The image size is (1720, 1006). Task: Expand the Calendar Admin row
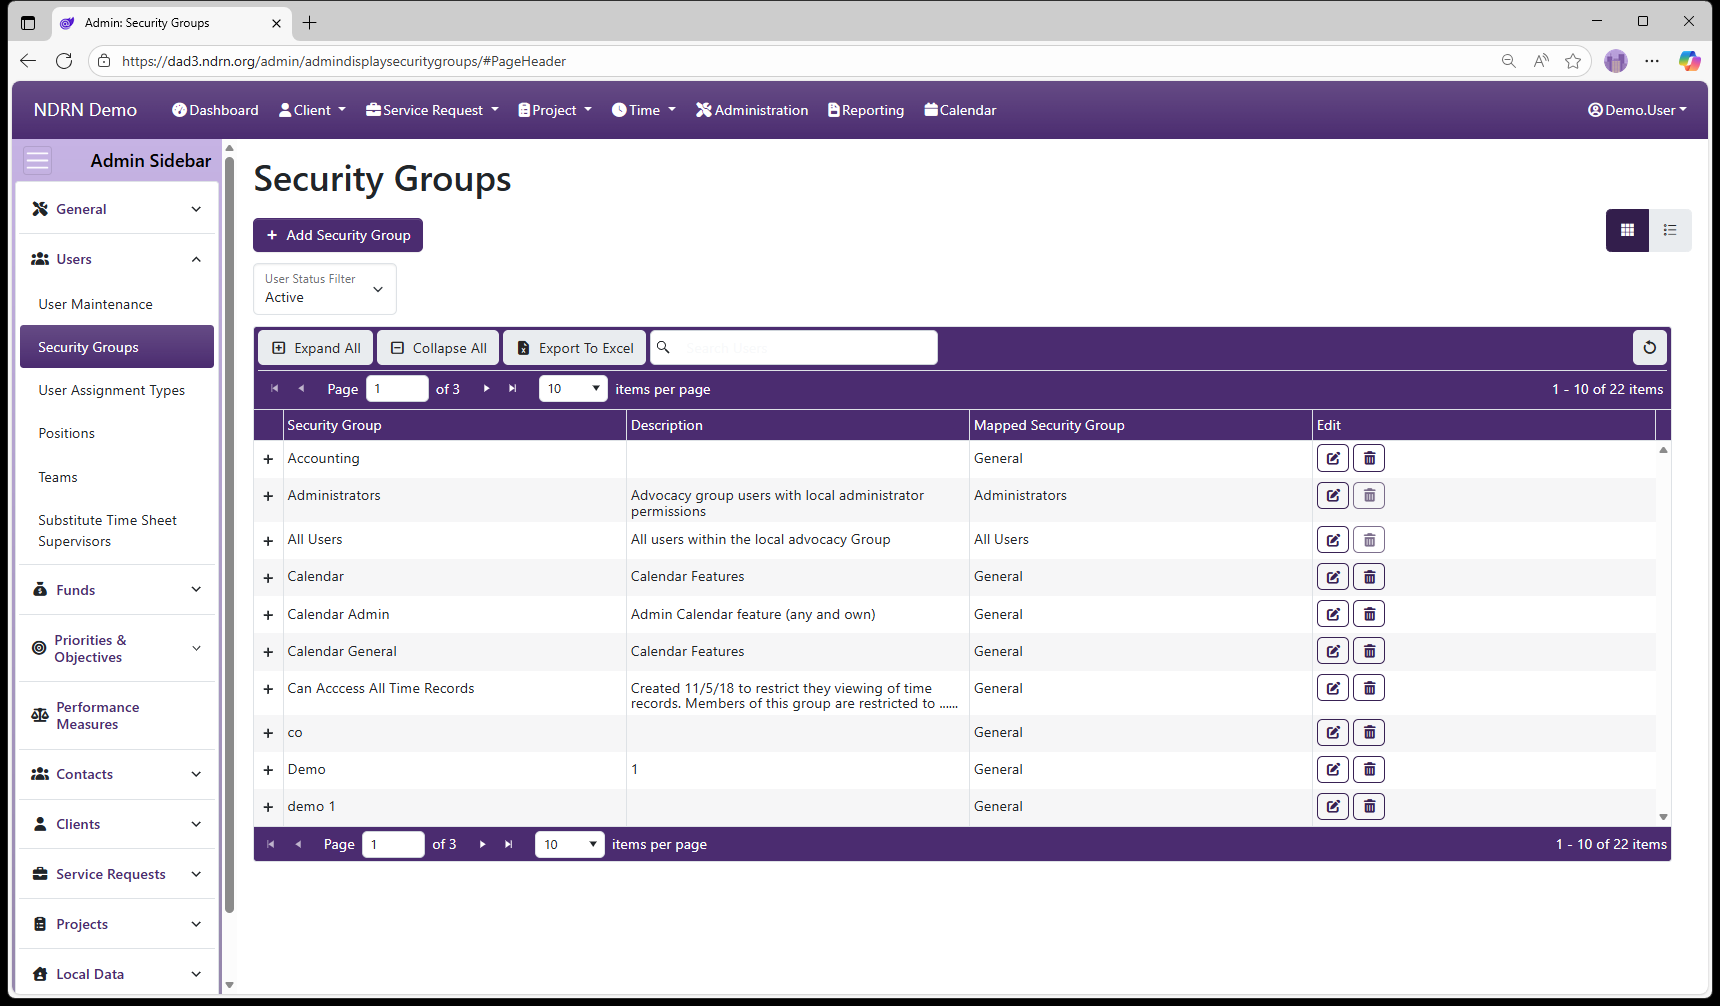click(x=268, y=615)
